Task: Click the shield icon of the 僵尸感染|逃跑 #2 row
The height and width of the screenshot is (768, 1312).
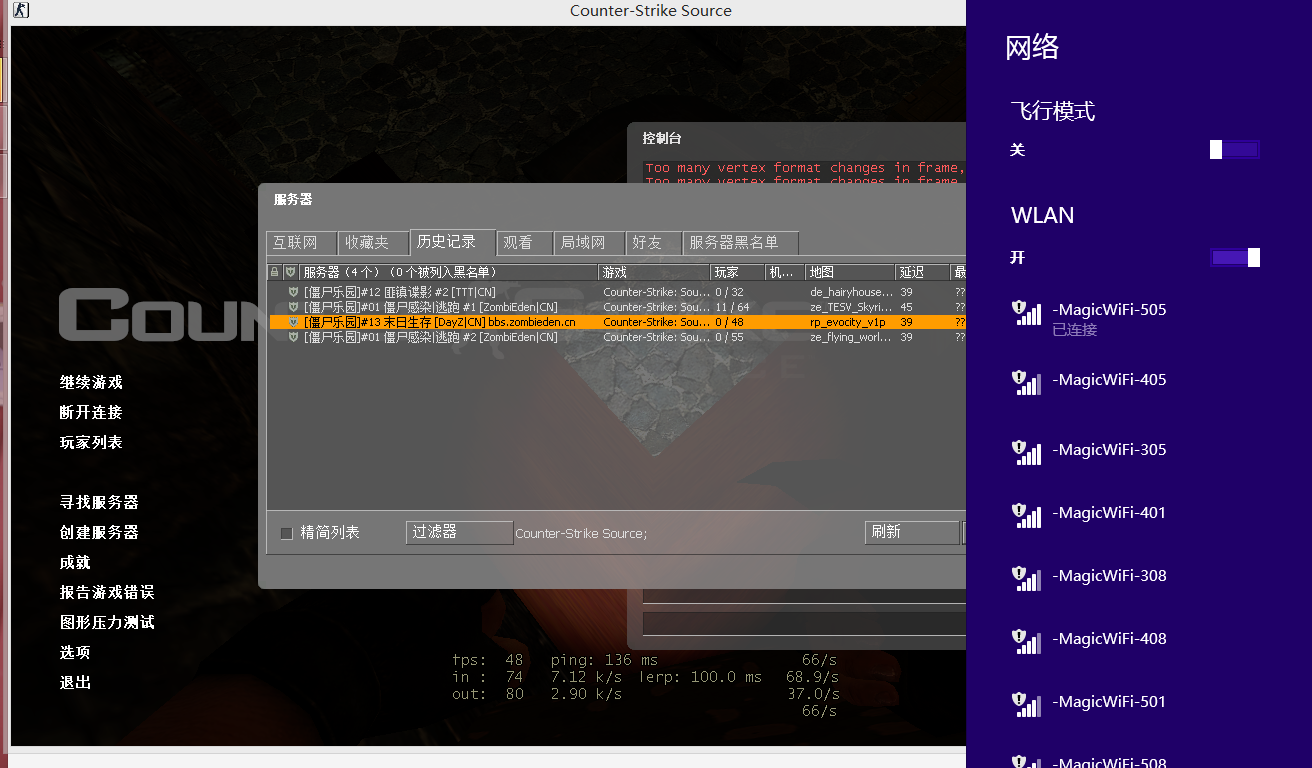Action: [x=293, y=337]
